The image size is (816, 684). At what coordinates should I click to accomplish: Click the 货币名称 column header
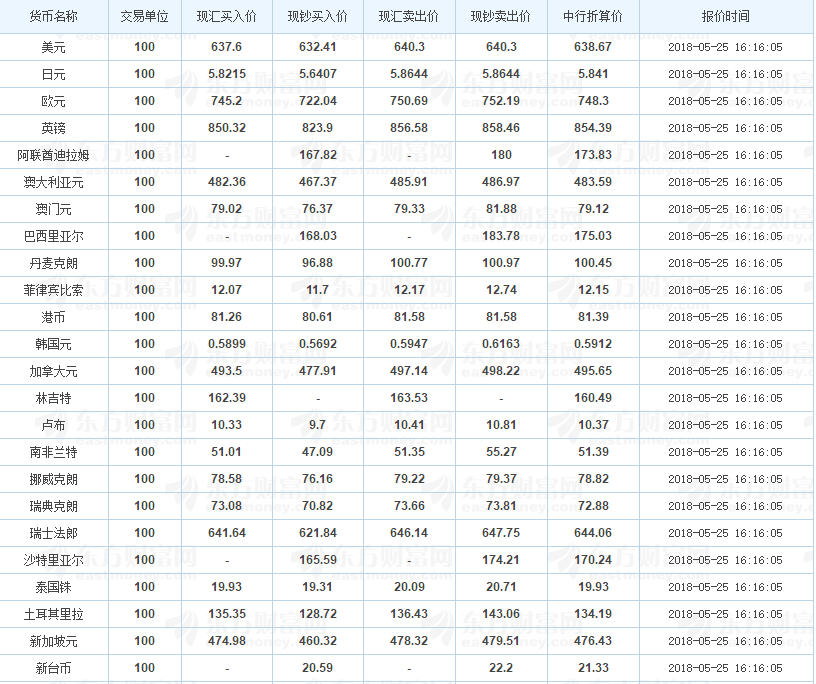tap(54, 17)
